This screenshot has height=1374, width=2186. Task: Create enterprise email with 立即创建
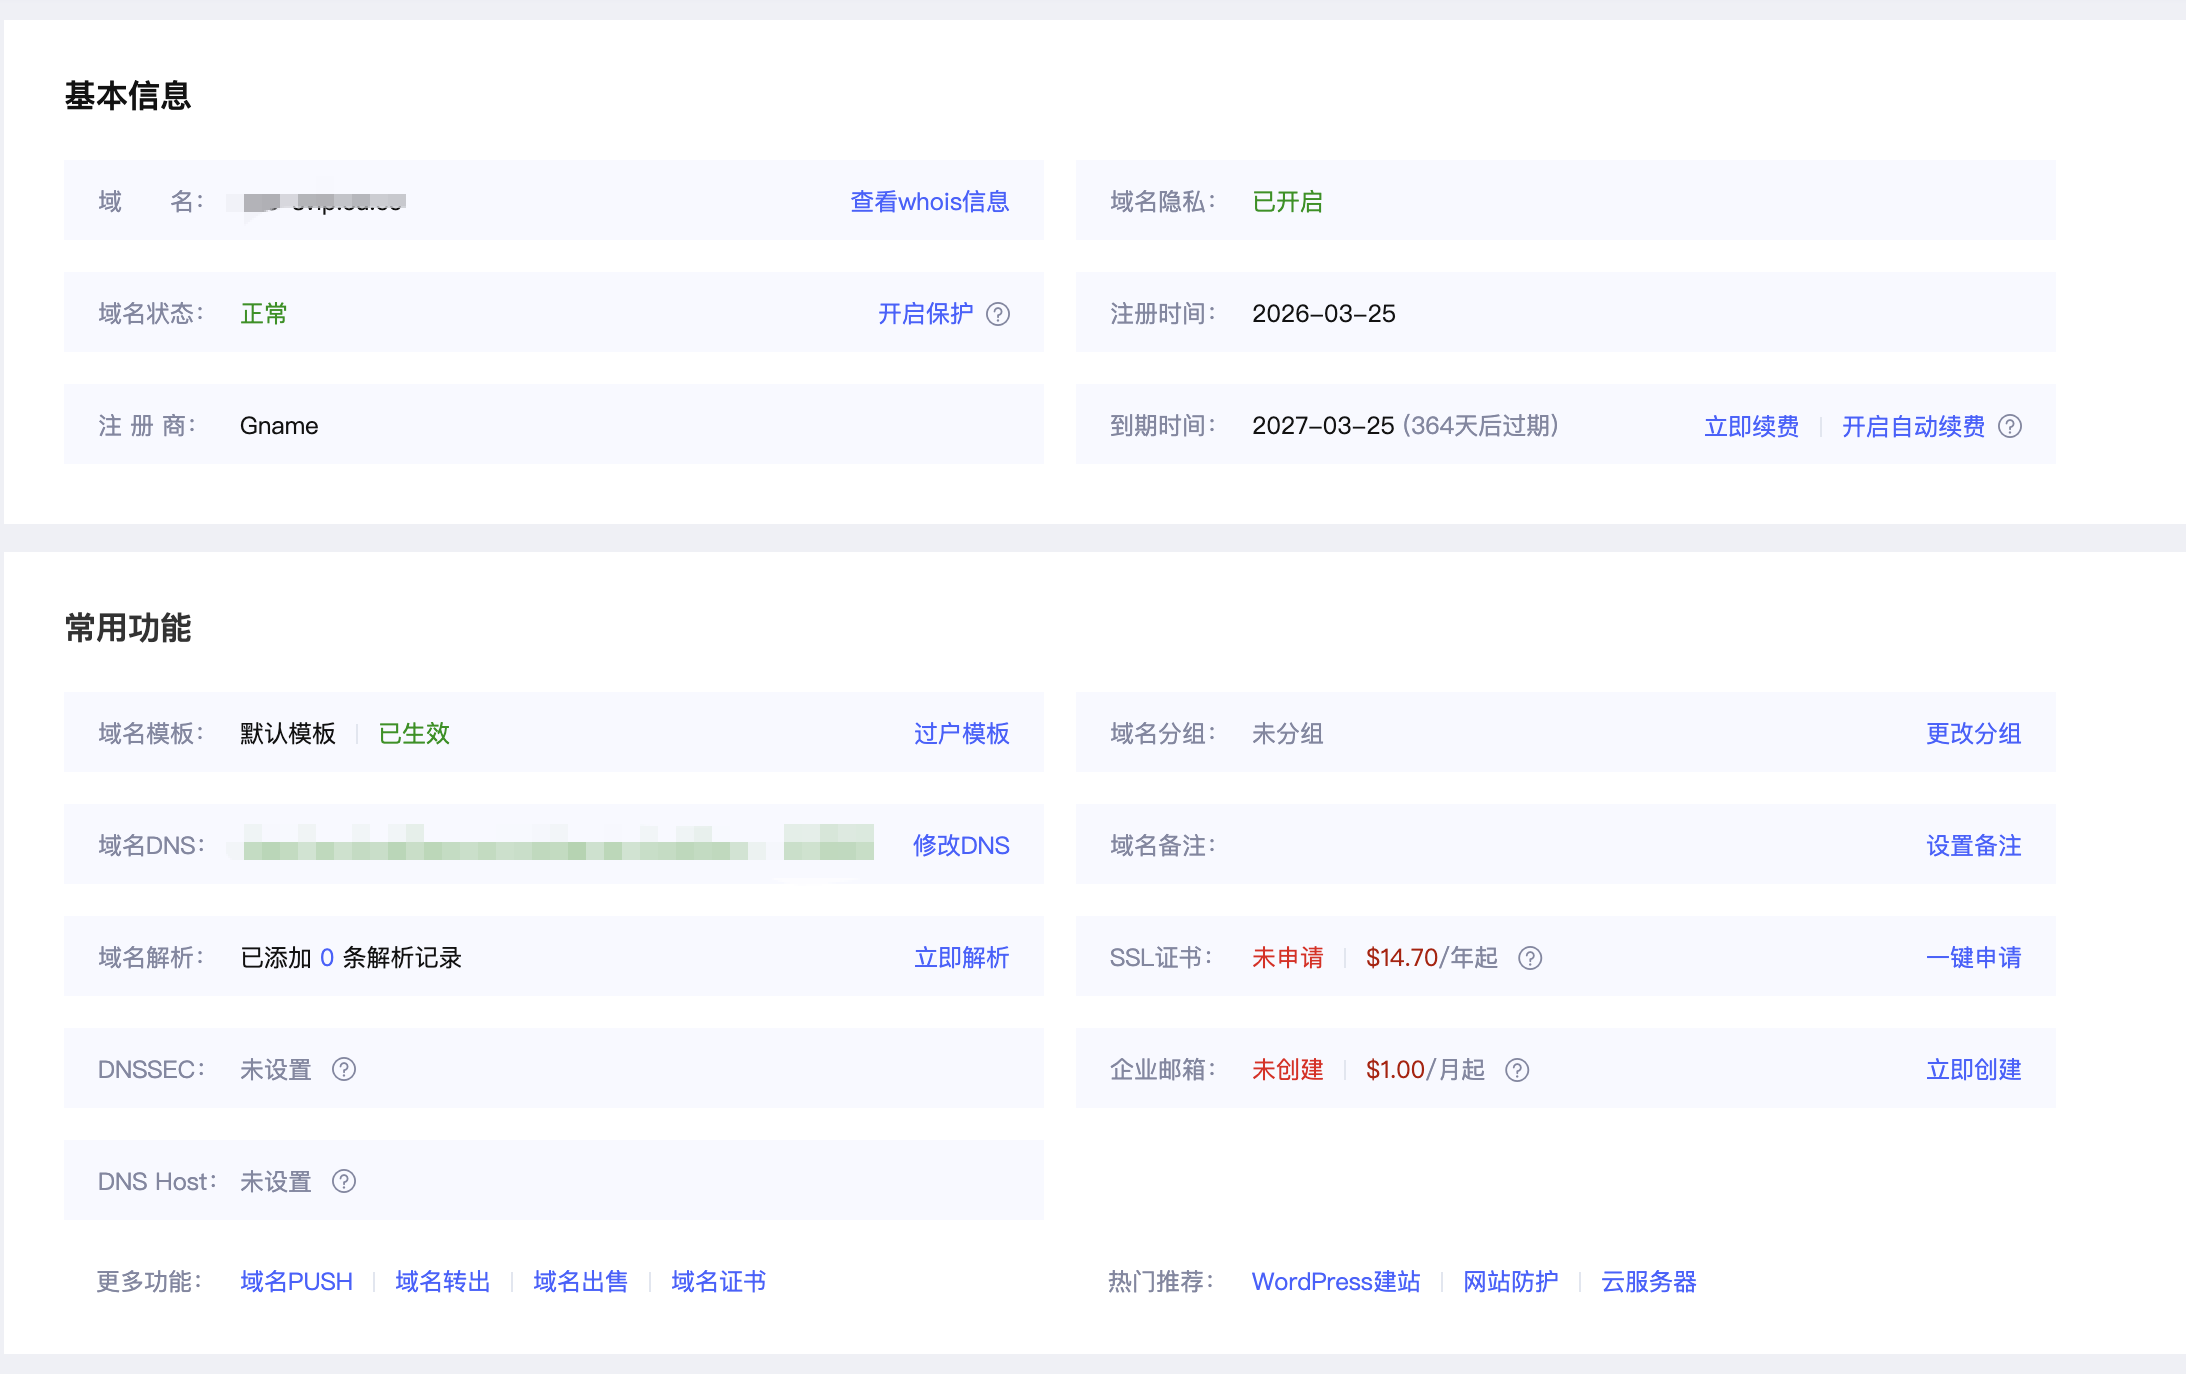point(1972,1069)
